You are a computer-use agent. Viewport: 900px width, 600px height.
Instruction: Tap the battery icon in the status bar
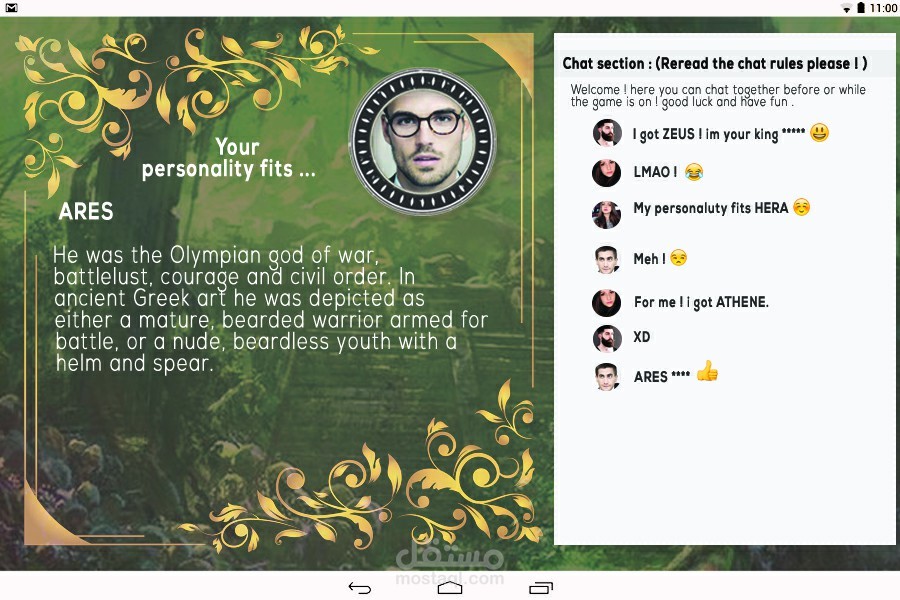coord(860,7)
